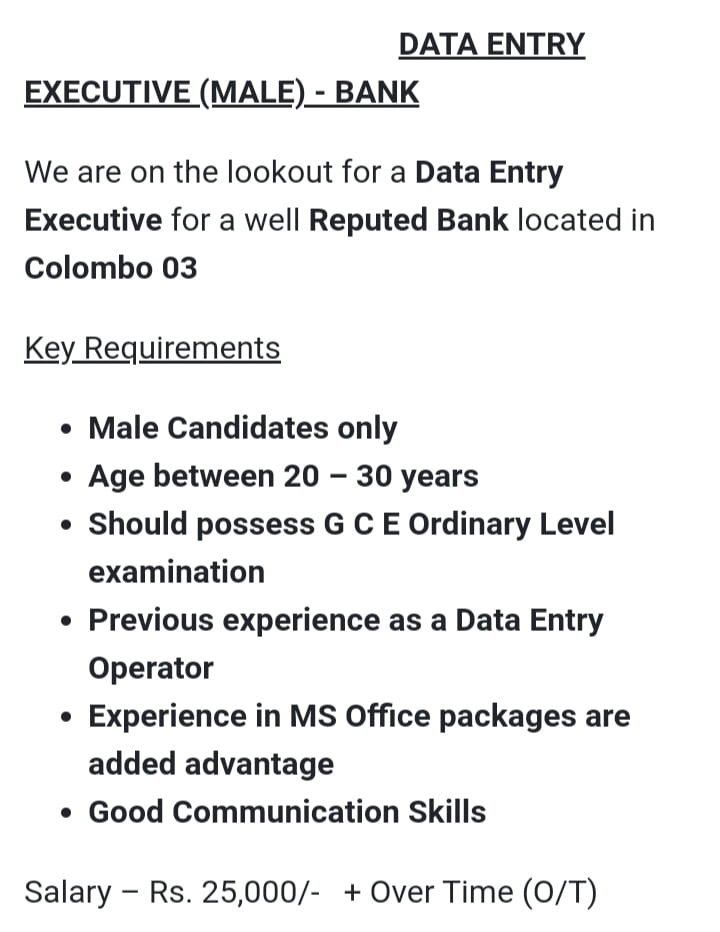Click the "Salary – Rs. 25,000/-" text
Image resolution: width=720 pixels, height=932 pixels.
pyautogui.click(x=172, y=892)
